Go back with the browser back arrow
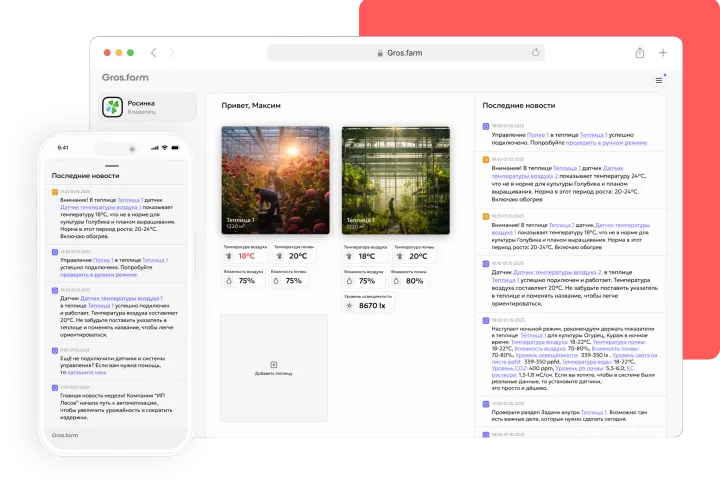Viewport: 720px width, 484px height. pyautogui.click(x=153, y=53)
